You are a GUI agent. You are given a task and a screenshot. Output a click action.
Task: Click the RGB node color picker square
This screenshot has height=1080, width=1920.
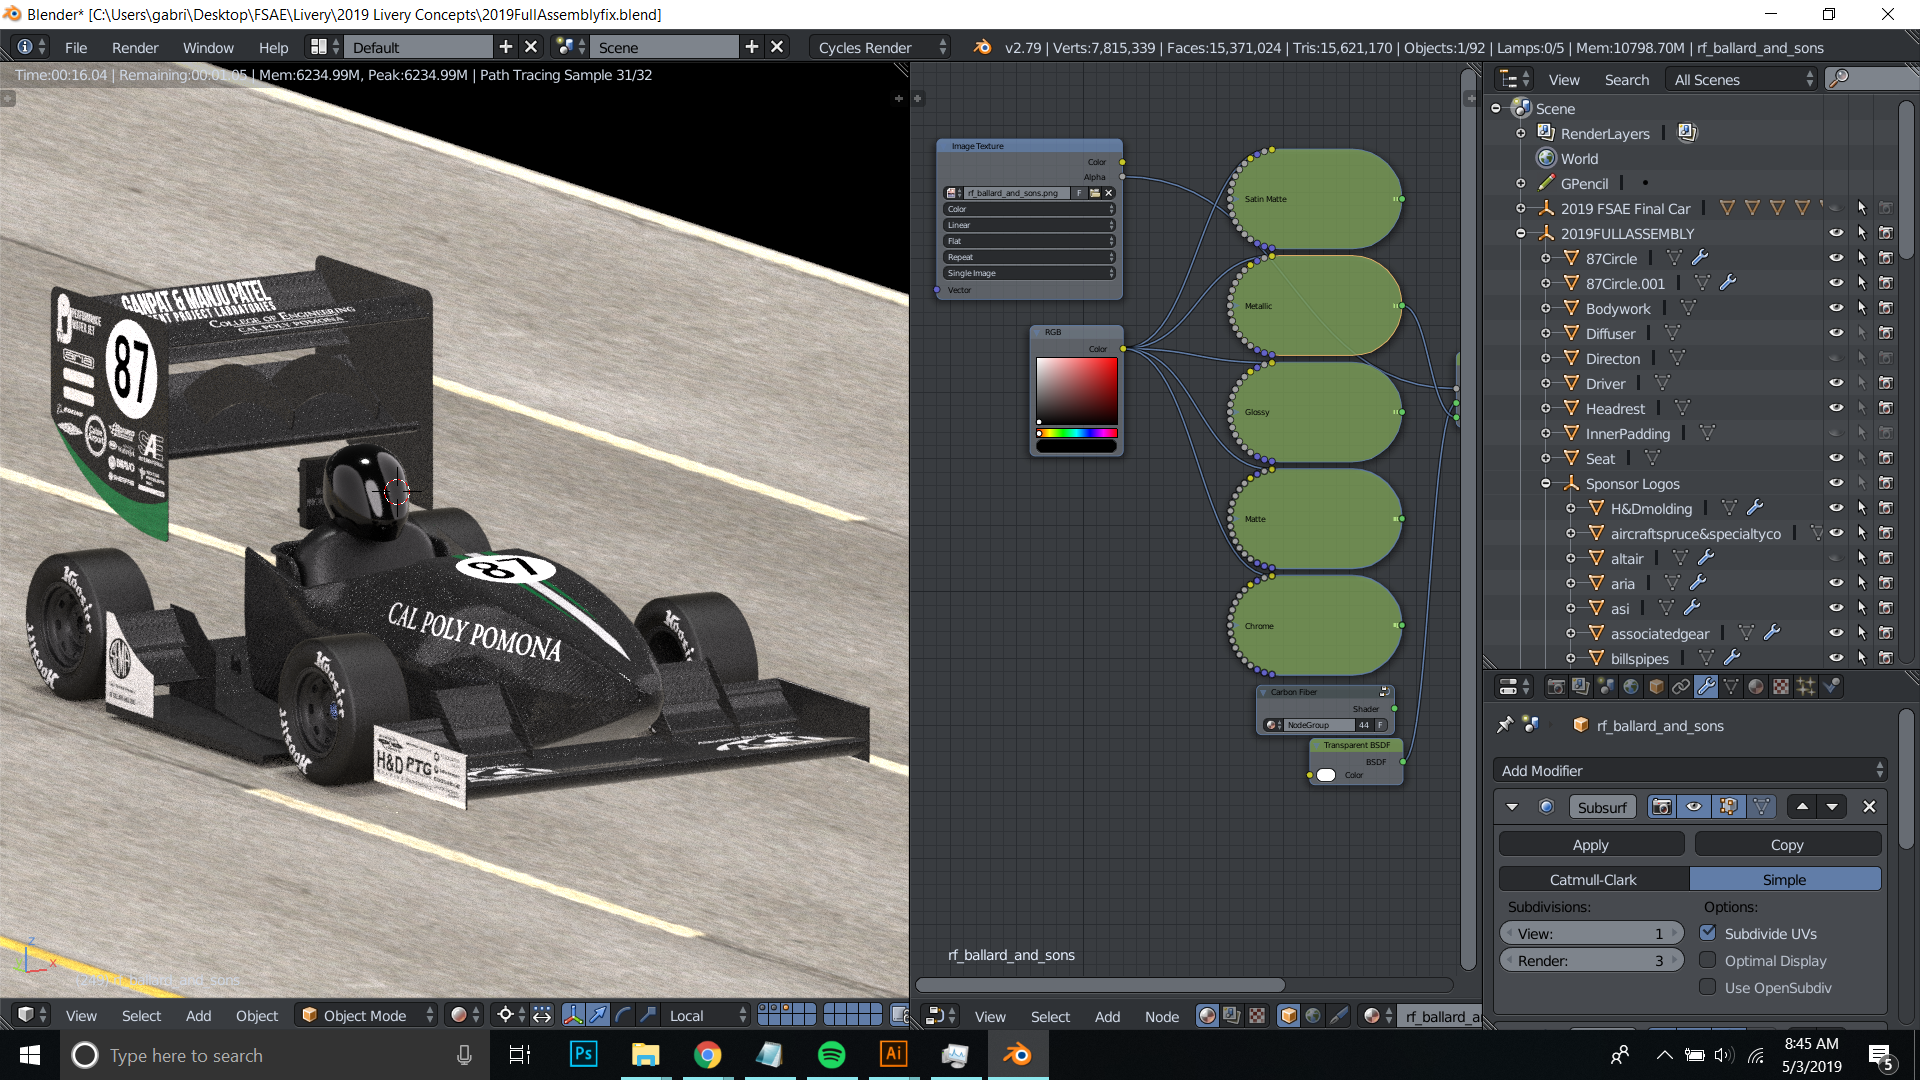pos(1077,391)
